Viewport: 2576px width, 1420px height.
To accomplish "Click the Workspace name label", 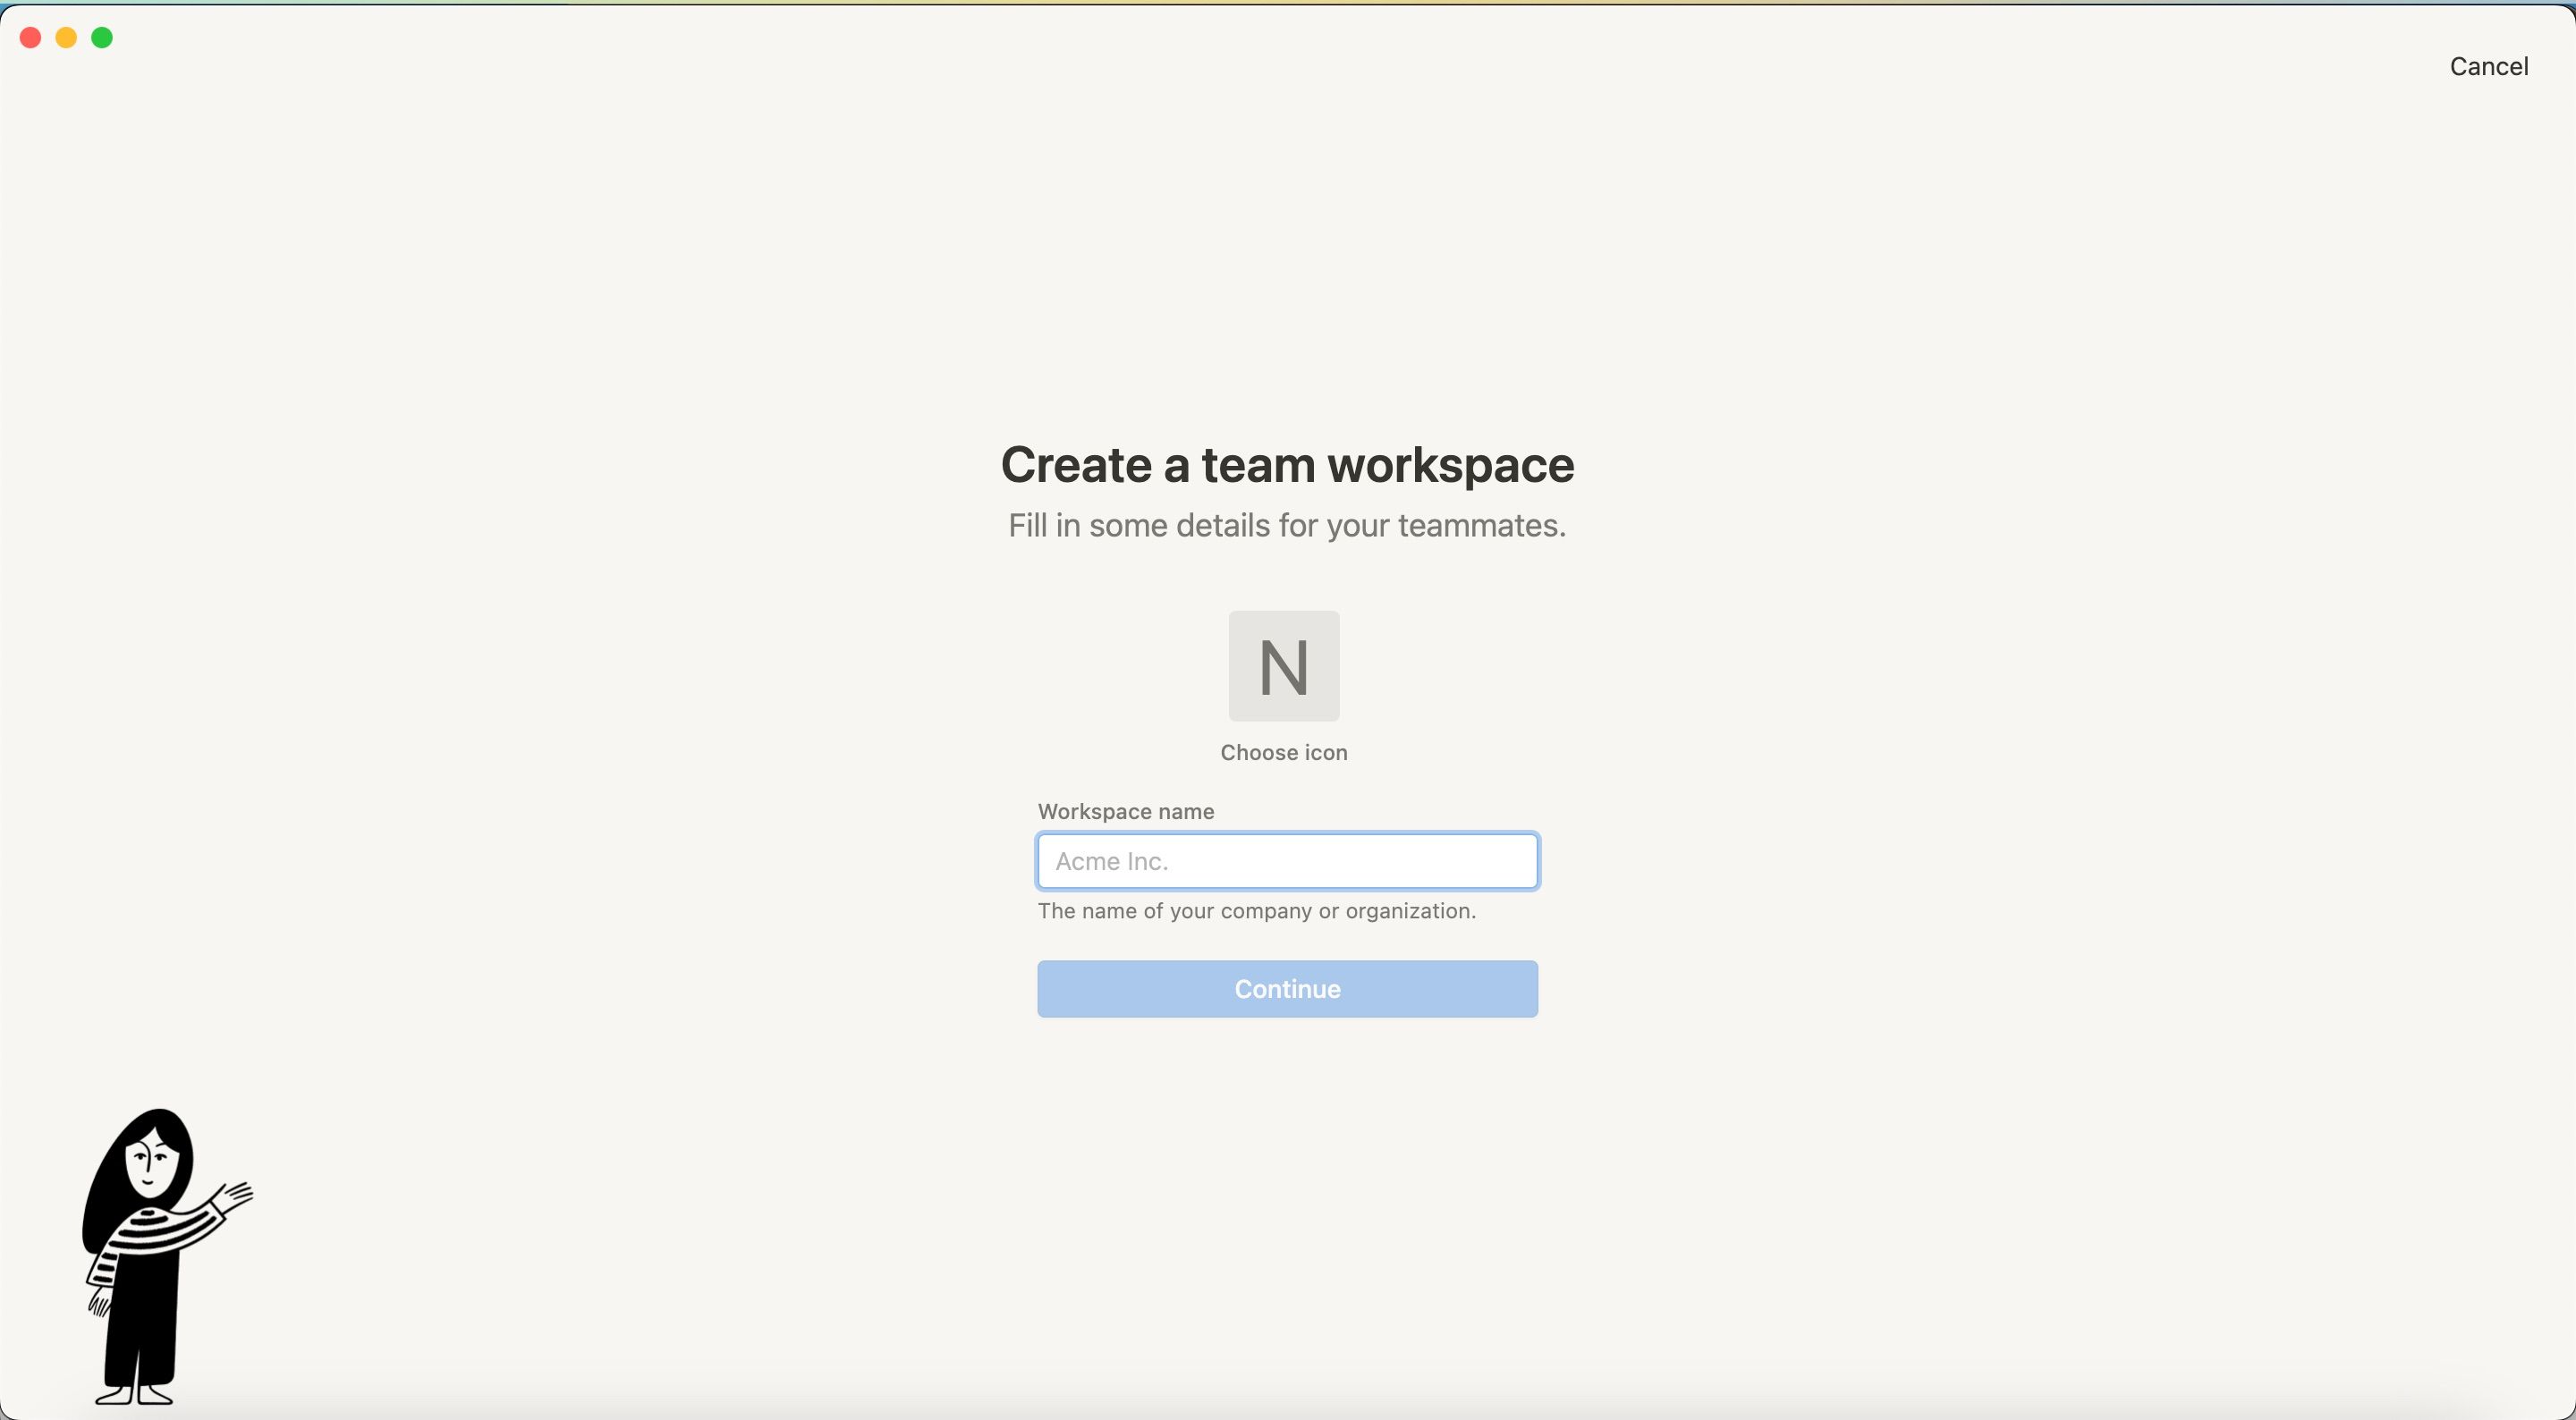I will (x=1124, y=811).
